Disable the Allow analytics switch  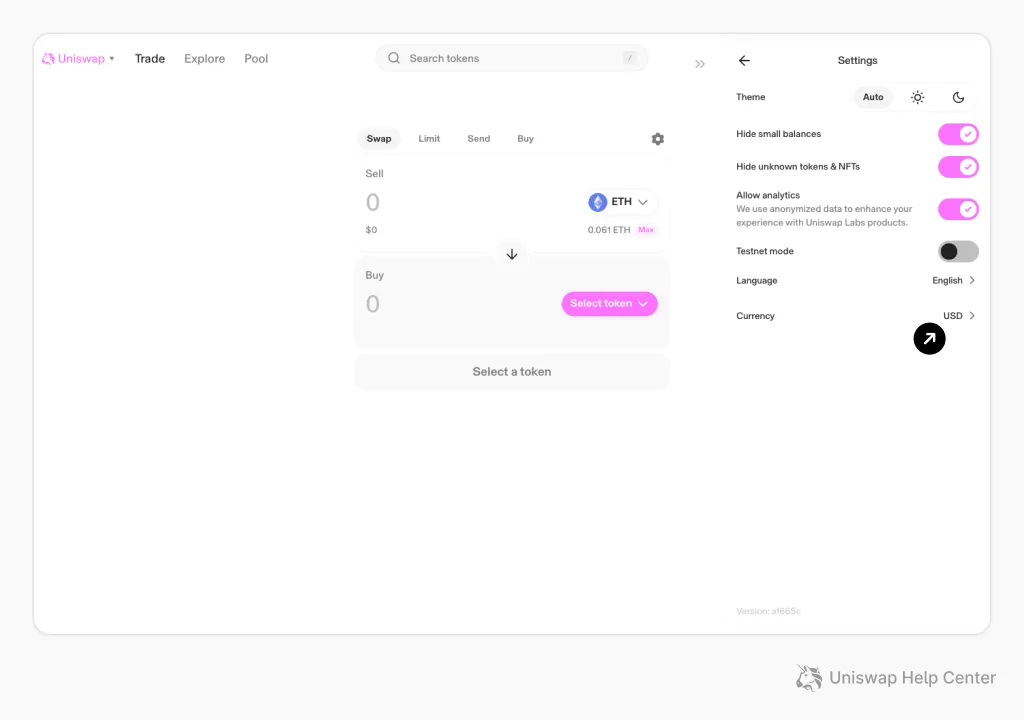tap(958, 209)
